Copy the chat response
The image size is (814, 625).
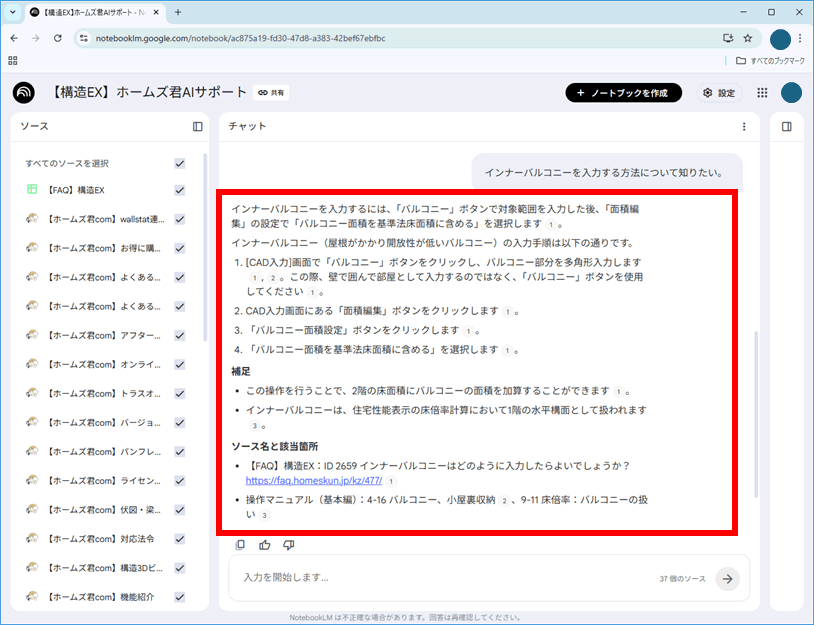click(x=240, y=545)
